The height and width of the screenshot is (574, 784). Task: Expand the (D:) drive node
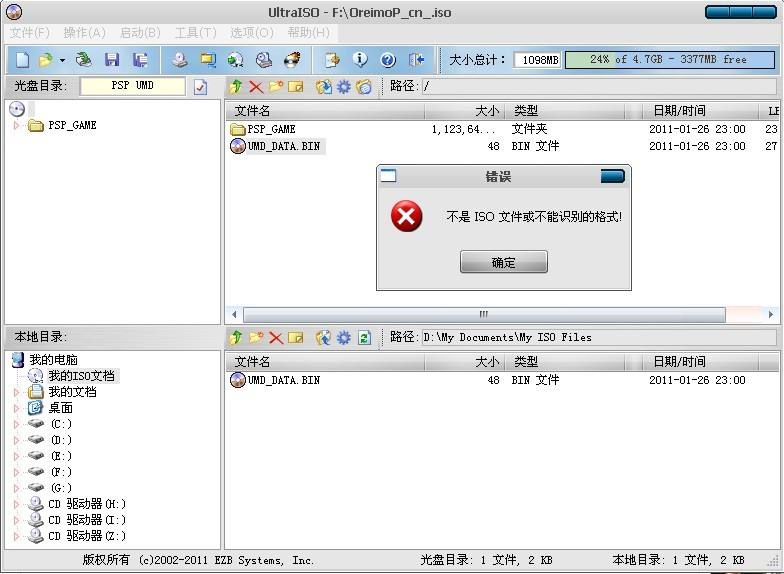[16, 440]
